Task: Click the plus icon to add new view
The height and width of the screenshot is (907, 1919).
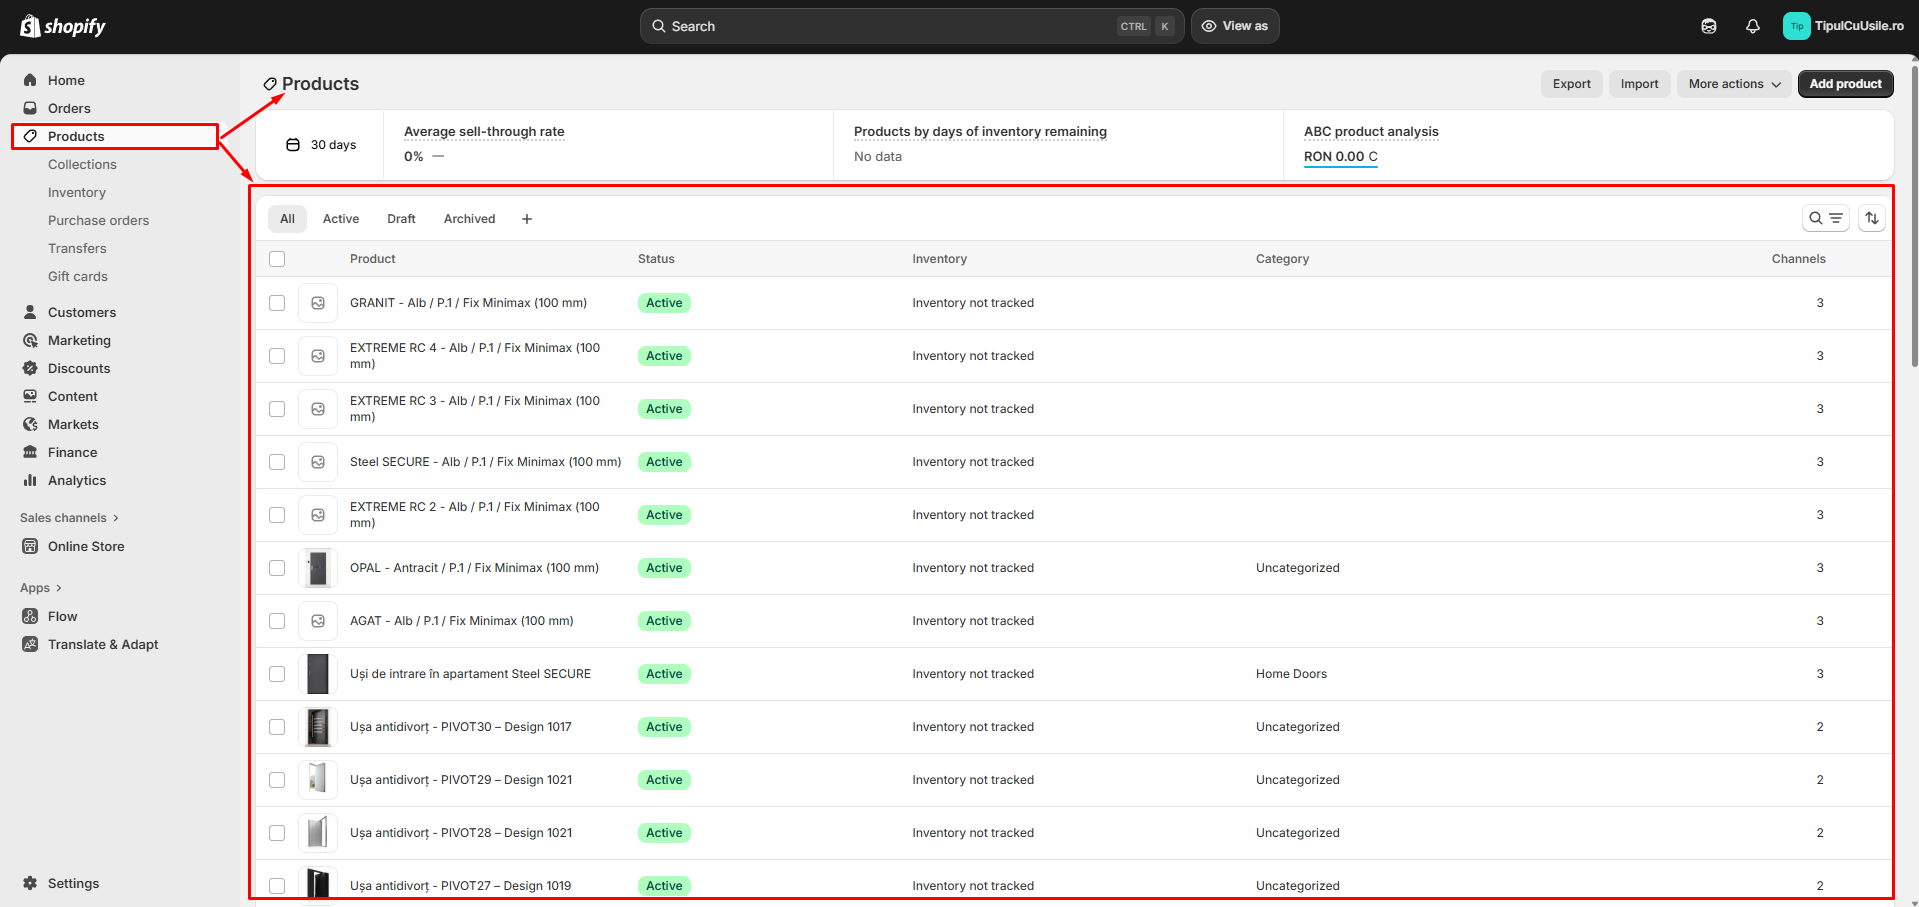Action: pos(527,219)
